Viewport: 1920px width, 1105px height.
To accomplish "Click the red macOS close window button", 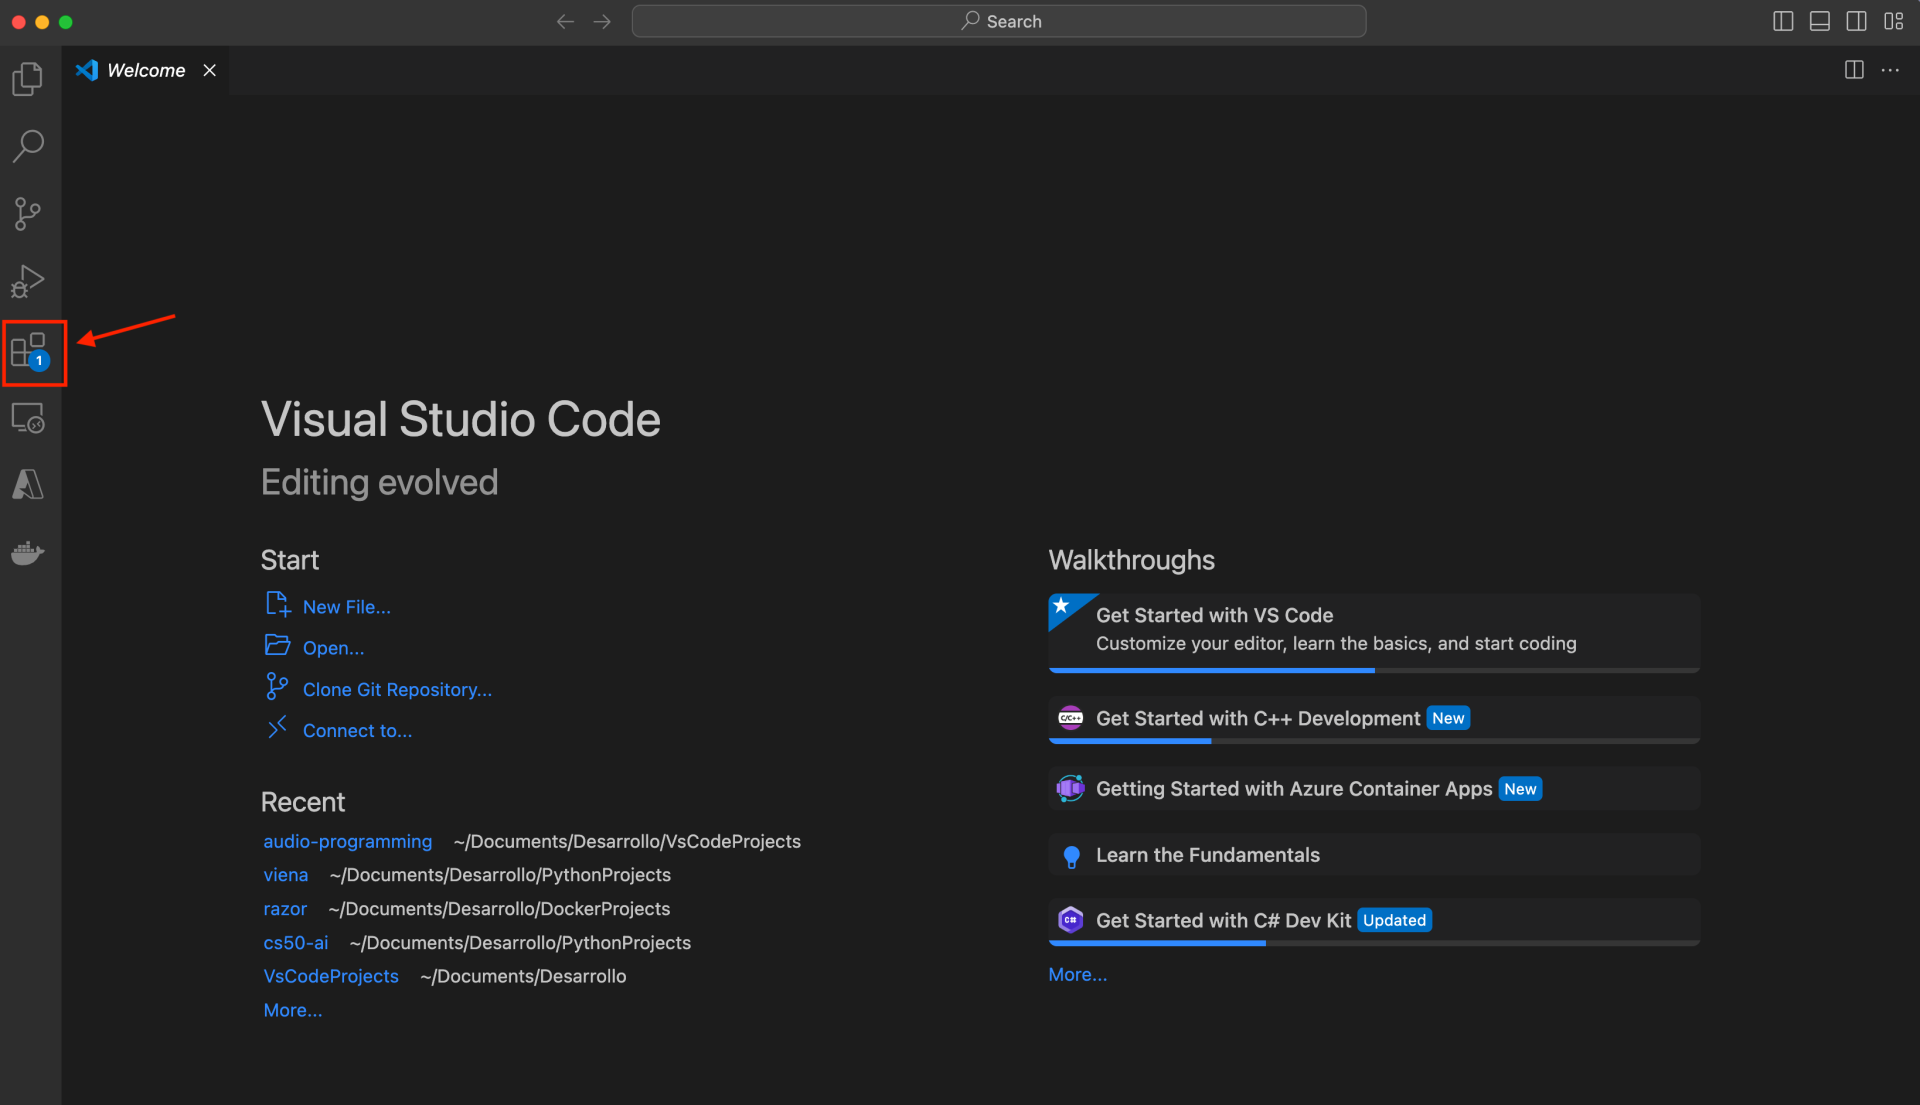I will (18, 22).
